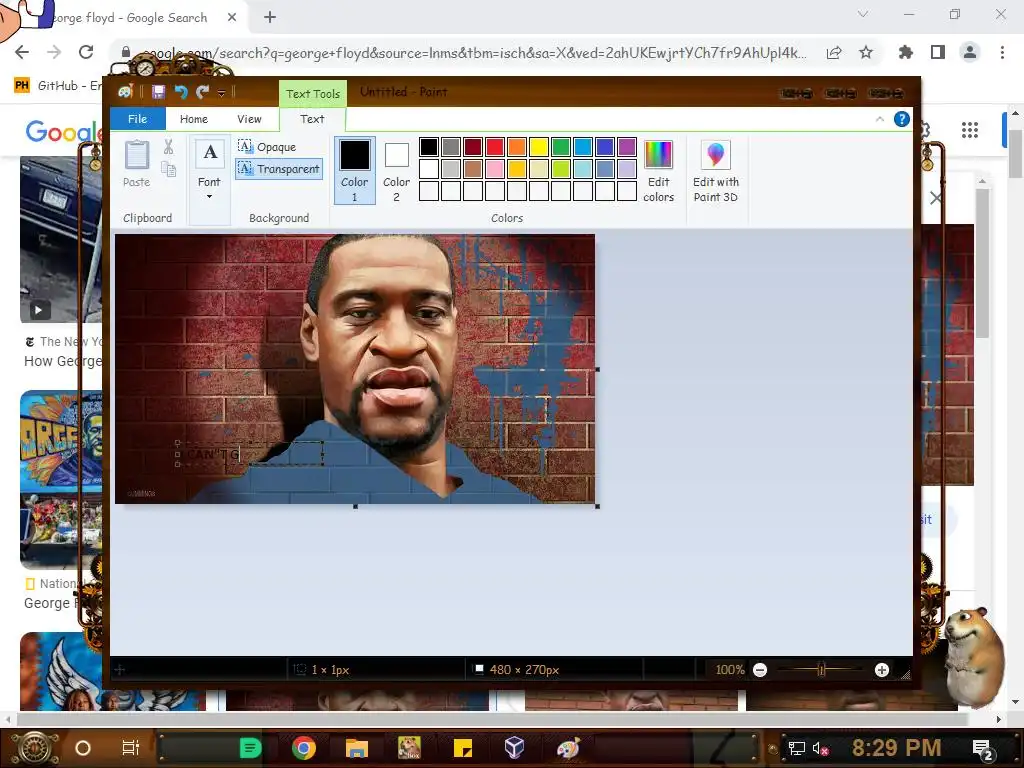
Task: Switch to the Home ribbon tab
Action: coord(194,119)
